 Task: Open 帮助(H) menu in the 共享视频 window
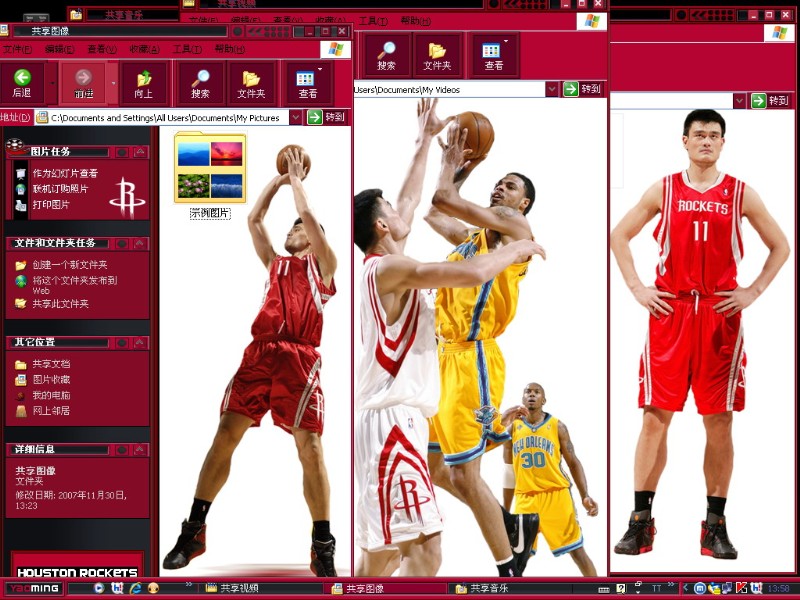415,21
